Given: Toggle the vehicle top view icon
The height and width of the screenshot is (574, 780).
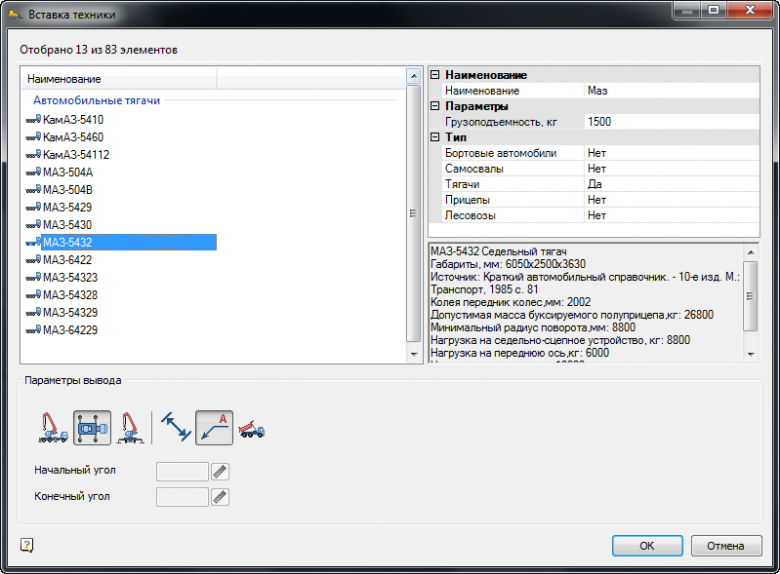Looking at the screenshot, I should point(93,428).
